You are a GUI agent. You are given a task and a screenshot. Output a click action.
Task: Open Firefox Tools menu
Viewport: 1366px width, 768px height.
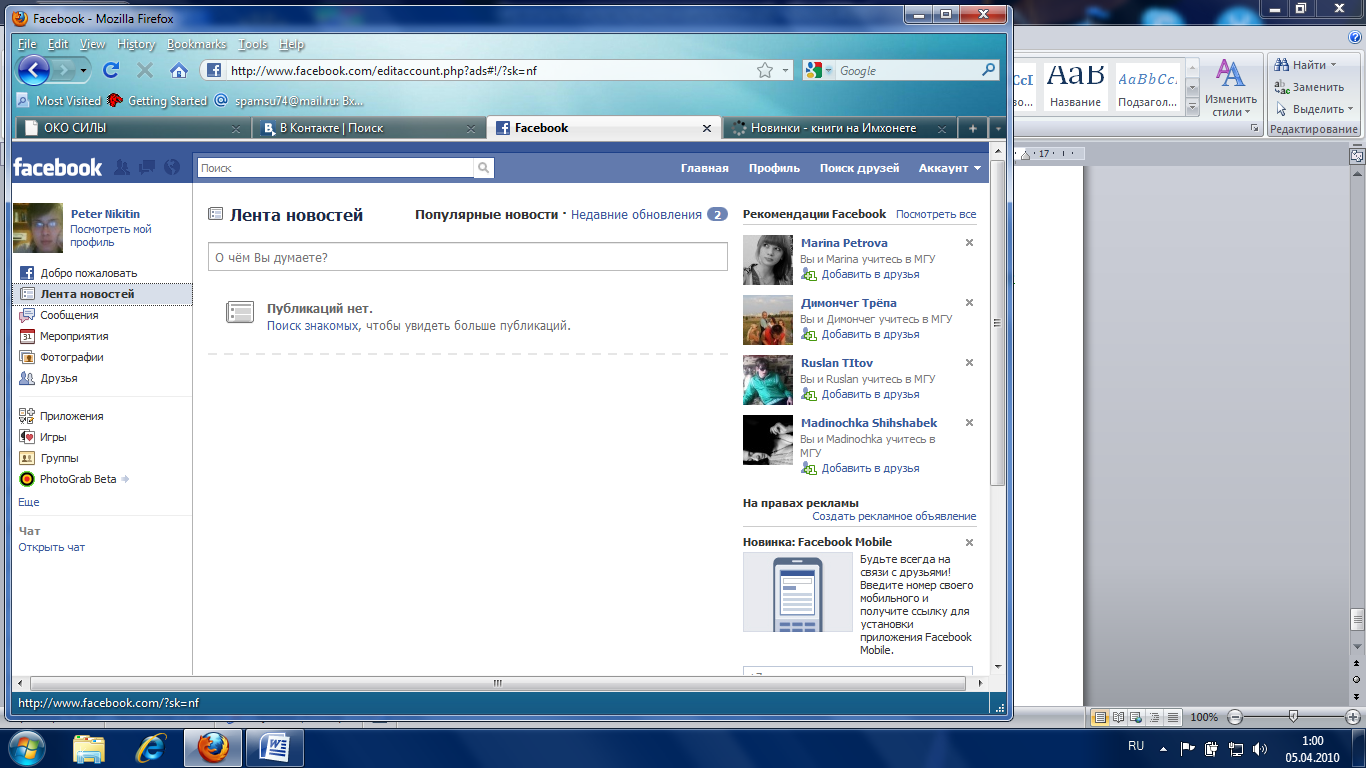pos(253,44)
